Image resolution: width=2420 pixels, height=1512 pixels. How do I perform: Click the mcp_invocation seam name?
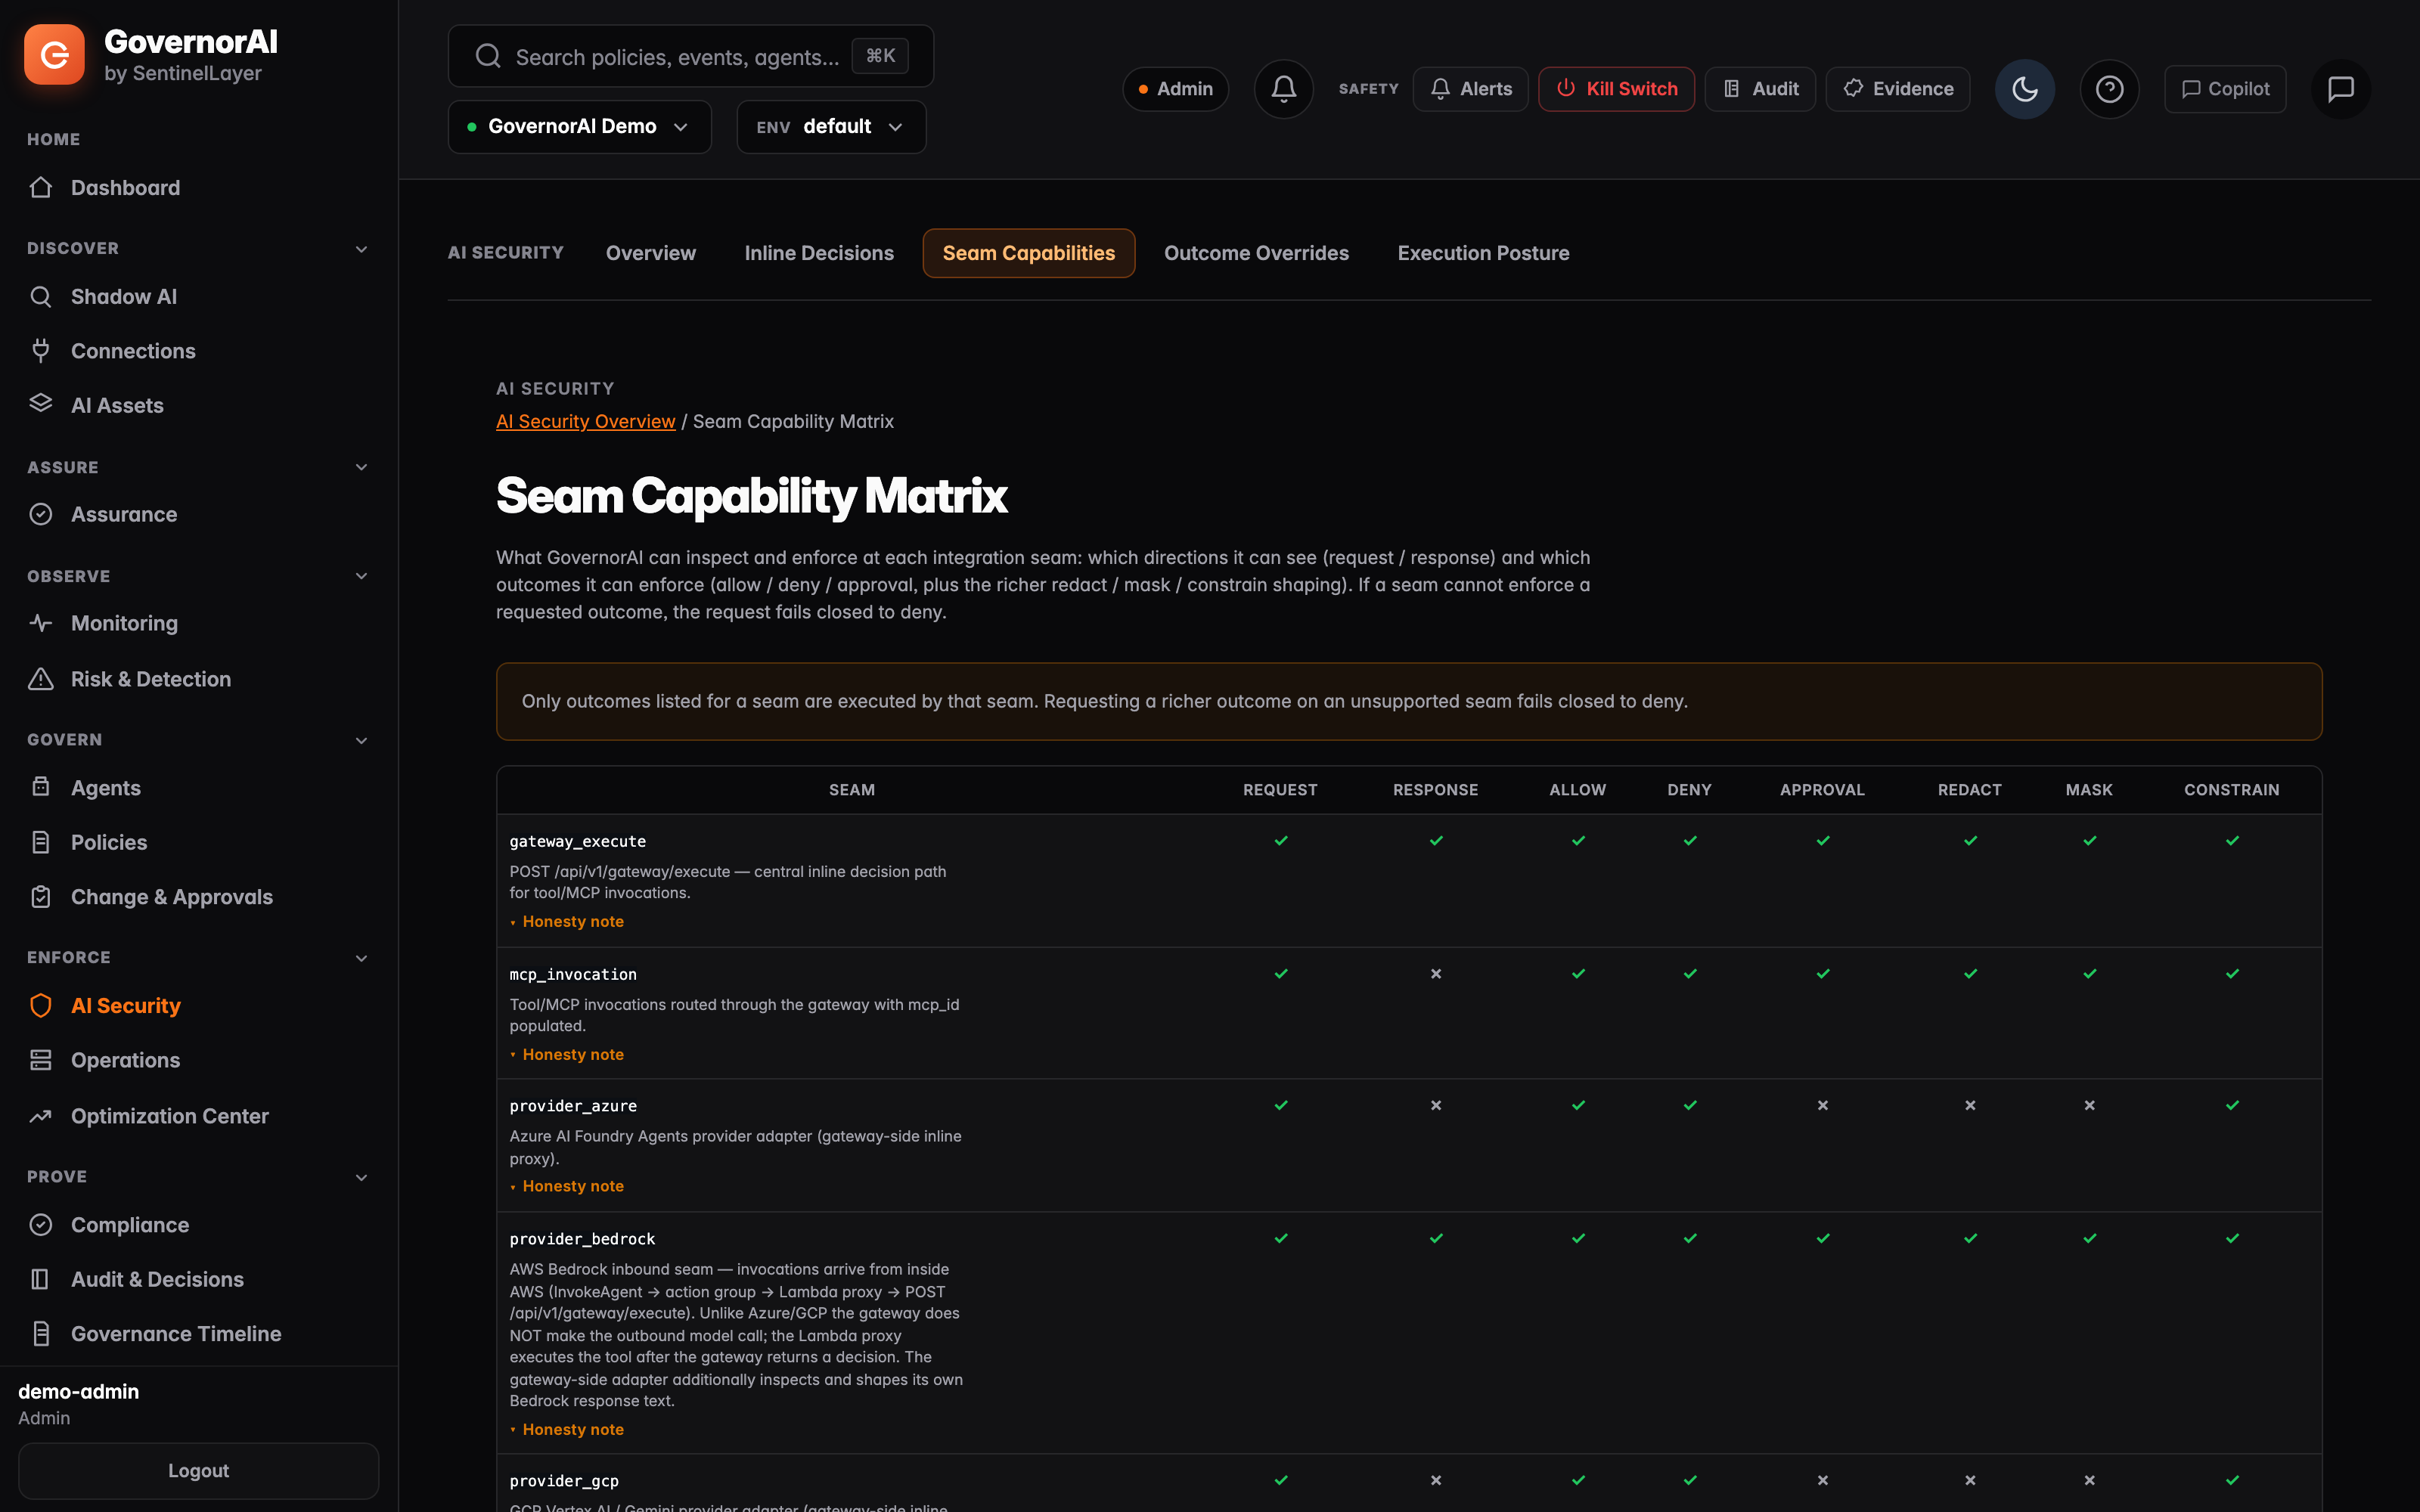[573, 975]
